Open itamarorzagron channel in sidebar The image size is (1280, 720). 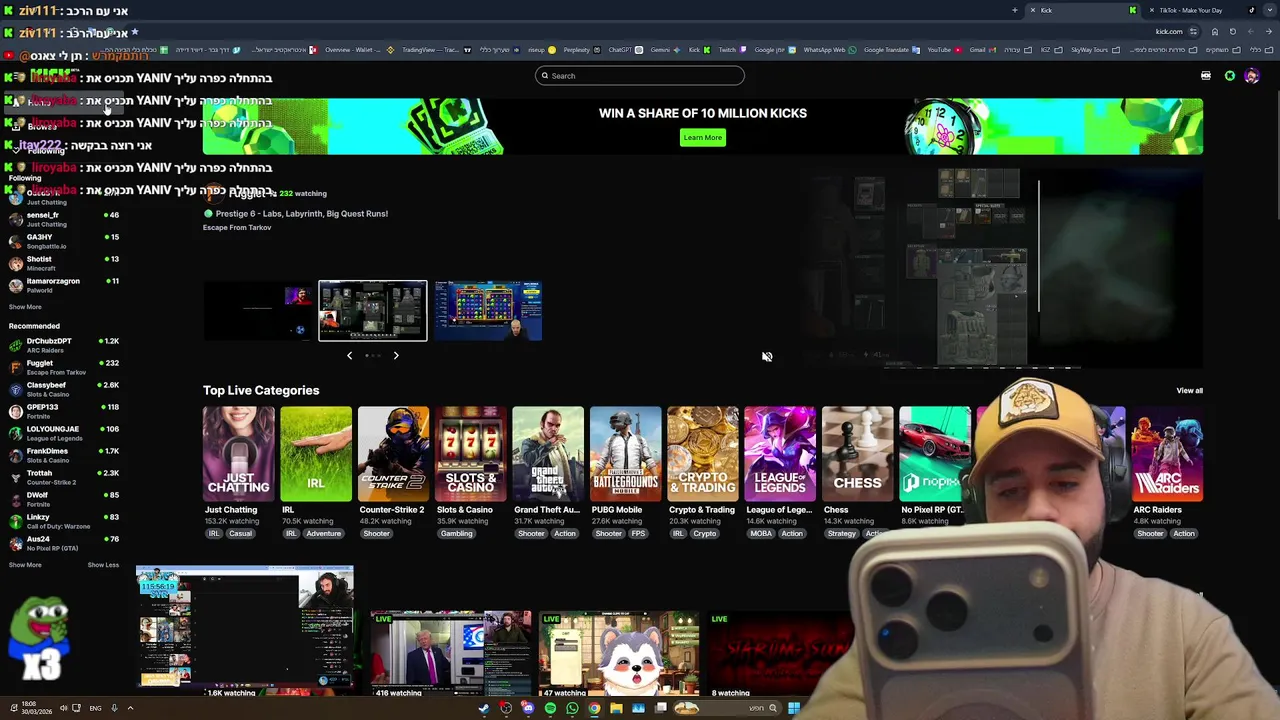[x=64, y=285]
